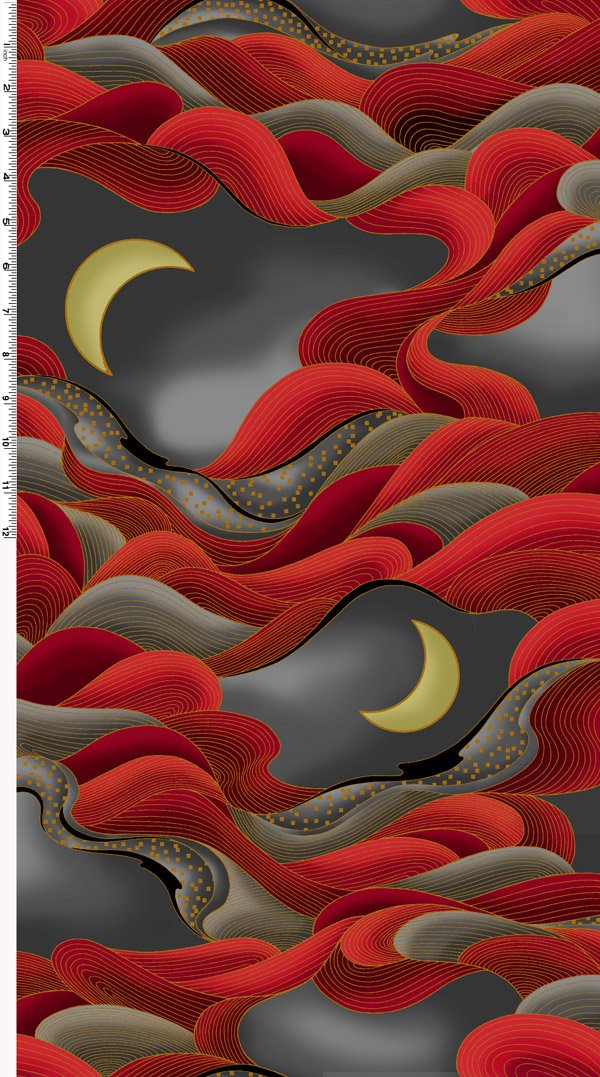Click the number 5 on the ruler
Image resolution: width=600 pixels, height=1077 pixels.
(x=7, y=221)
